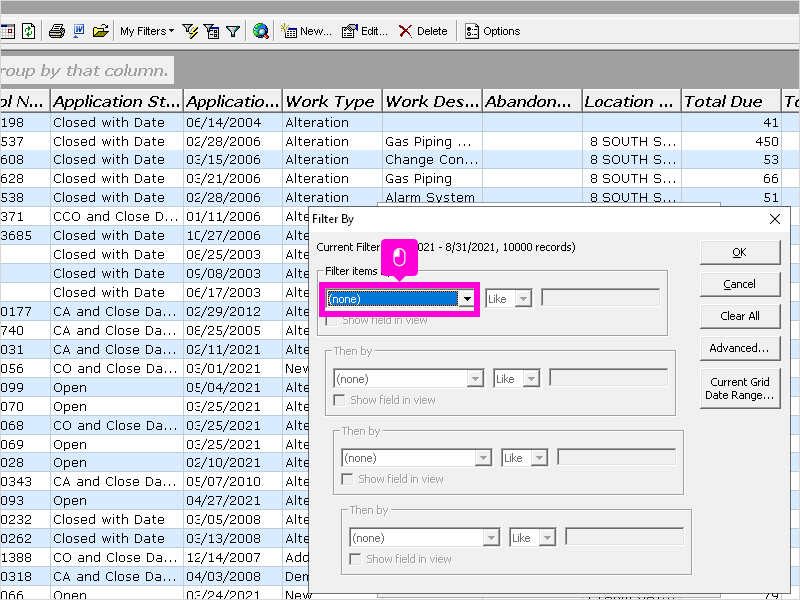Viewport: 800px width, 600px height.
Task: Tick Show field in view under third Then by
Action: point(355,559)
